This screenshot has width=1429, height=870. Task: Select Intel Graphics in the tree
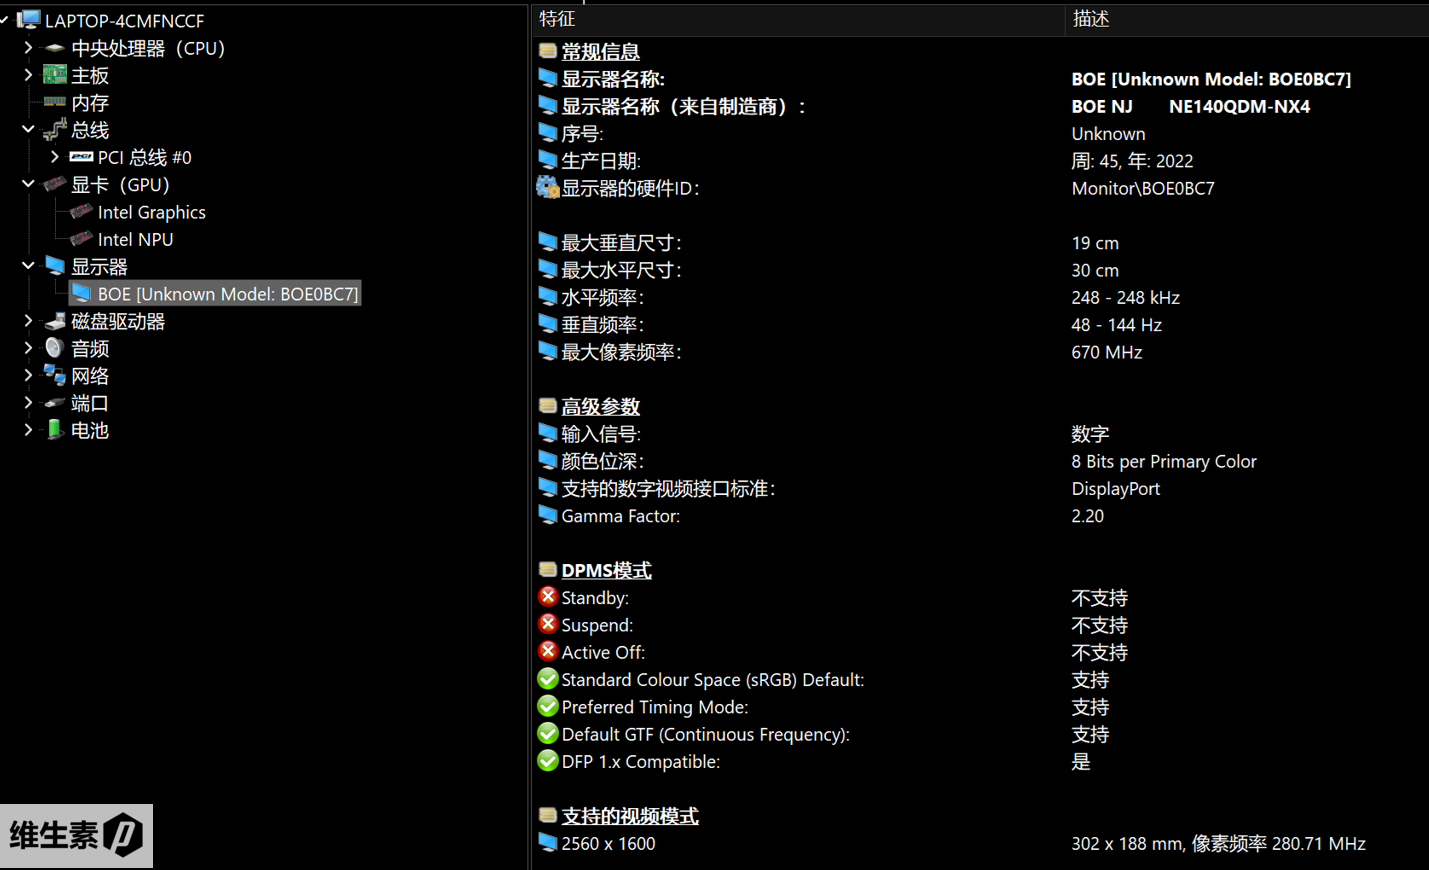151,212
